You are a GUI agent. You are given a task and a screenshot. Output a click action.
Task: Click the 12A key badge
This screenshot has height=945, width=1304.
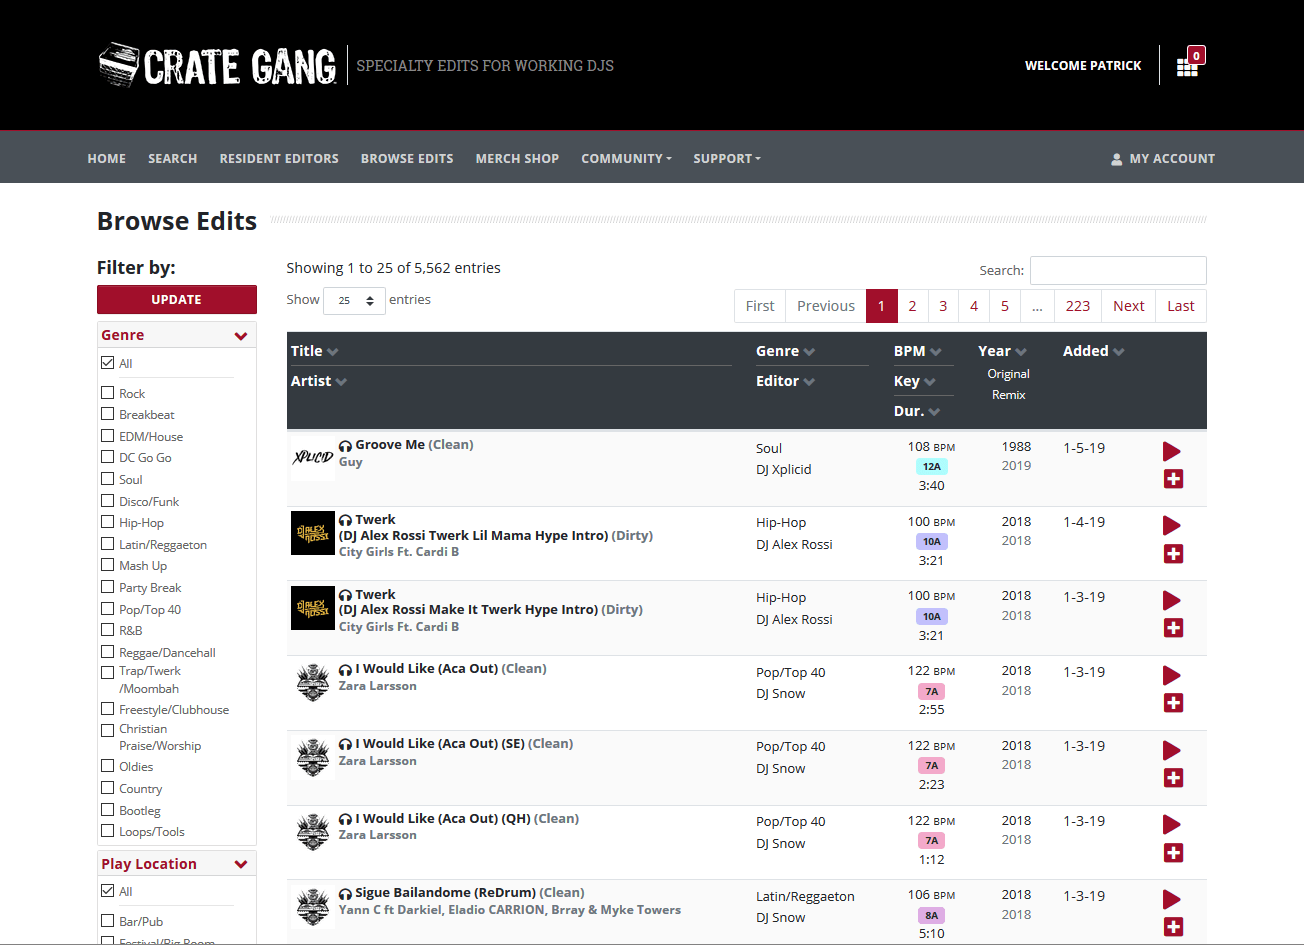pos(931,467)
